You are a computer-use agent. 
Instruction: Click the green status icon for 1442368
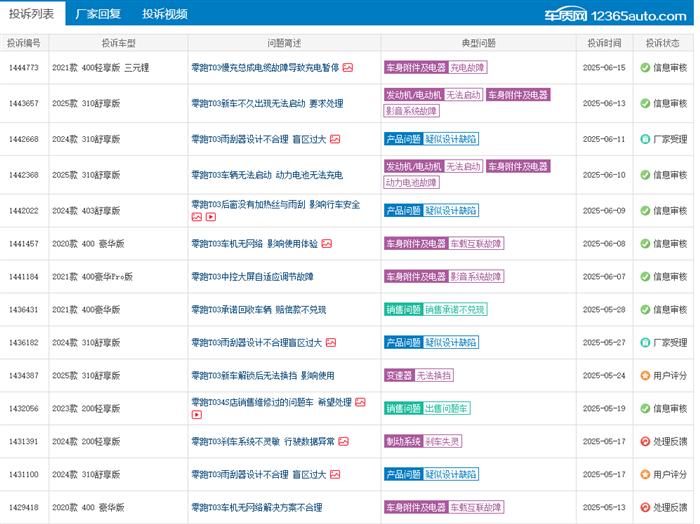pyautogui.click(x=645, y=175)
